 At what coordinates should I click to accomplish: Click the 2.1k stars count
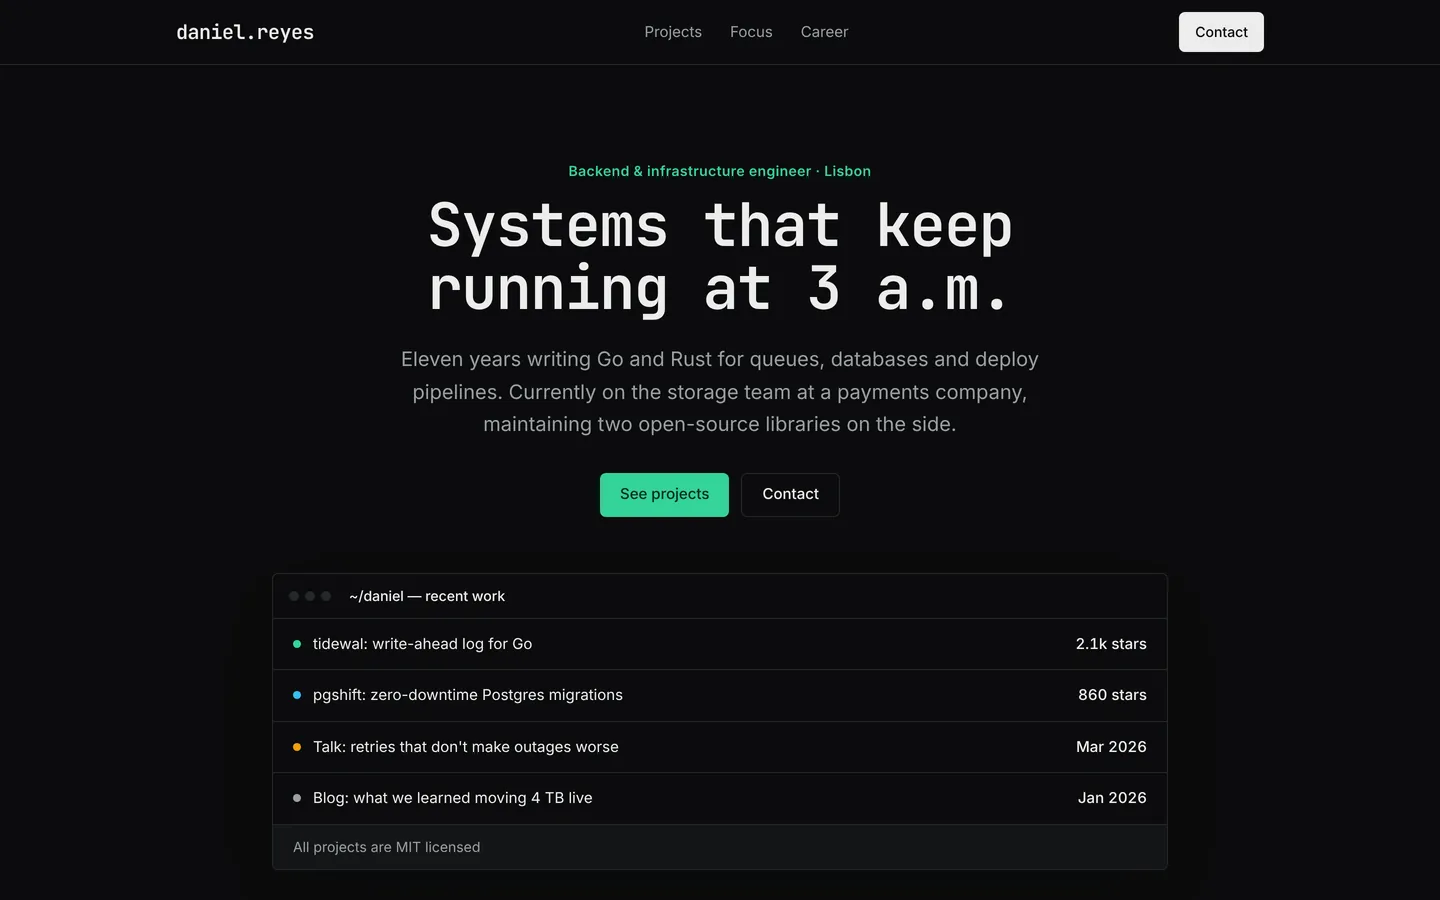point(1111,644)
